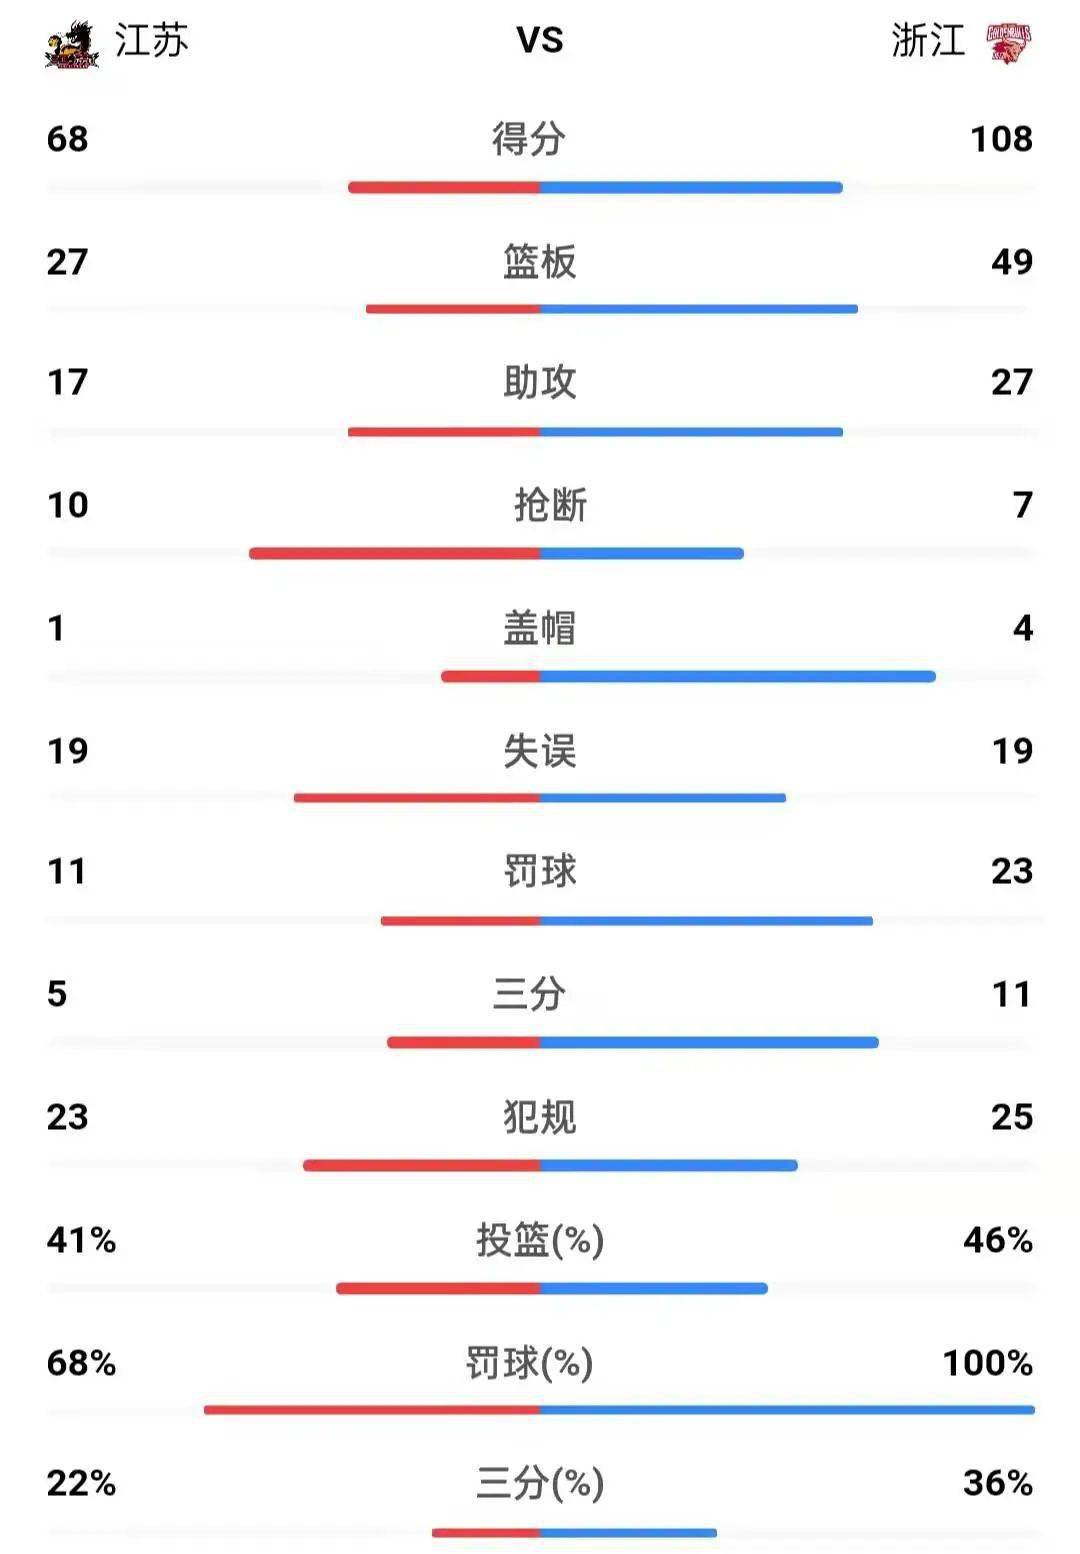Tap the 浙江 team name
Screen dimensions: 1080x1554
(928, 41)
